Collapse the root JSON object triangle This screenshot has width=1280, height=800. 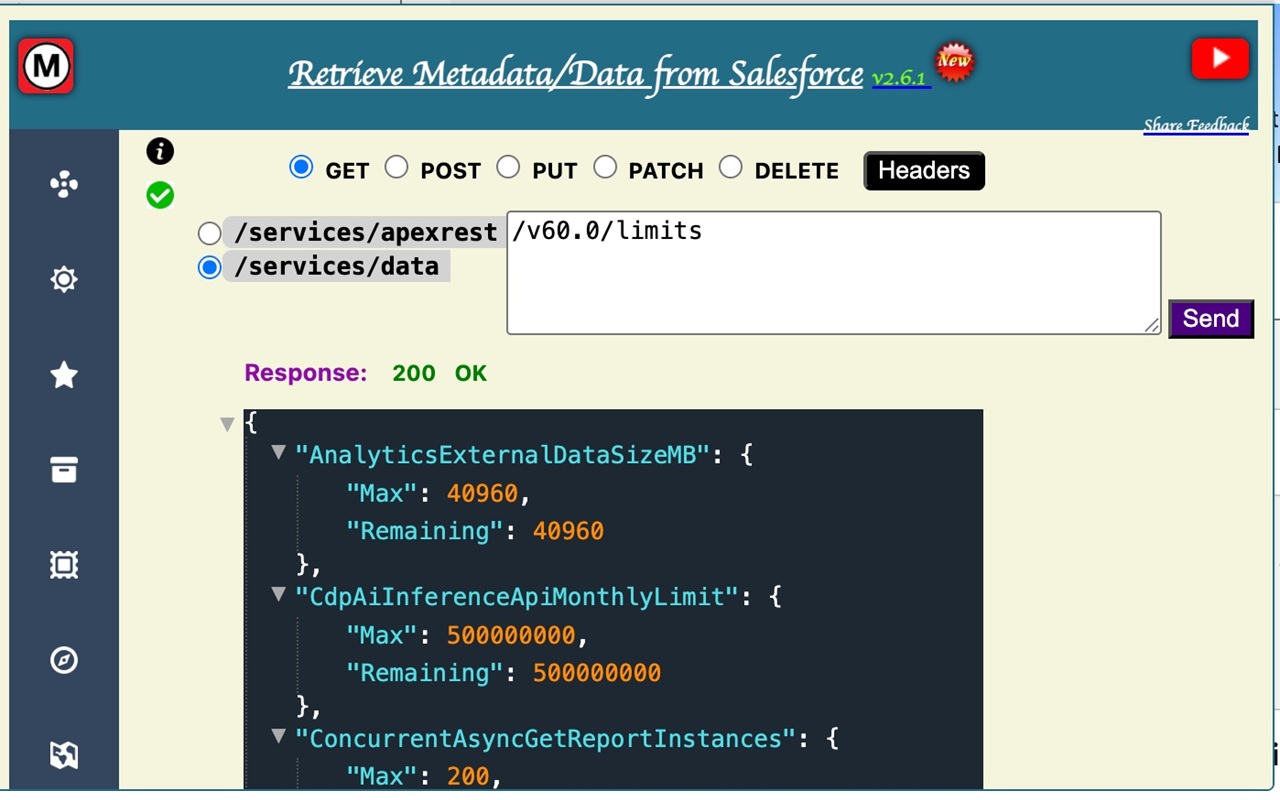point(227,424)
